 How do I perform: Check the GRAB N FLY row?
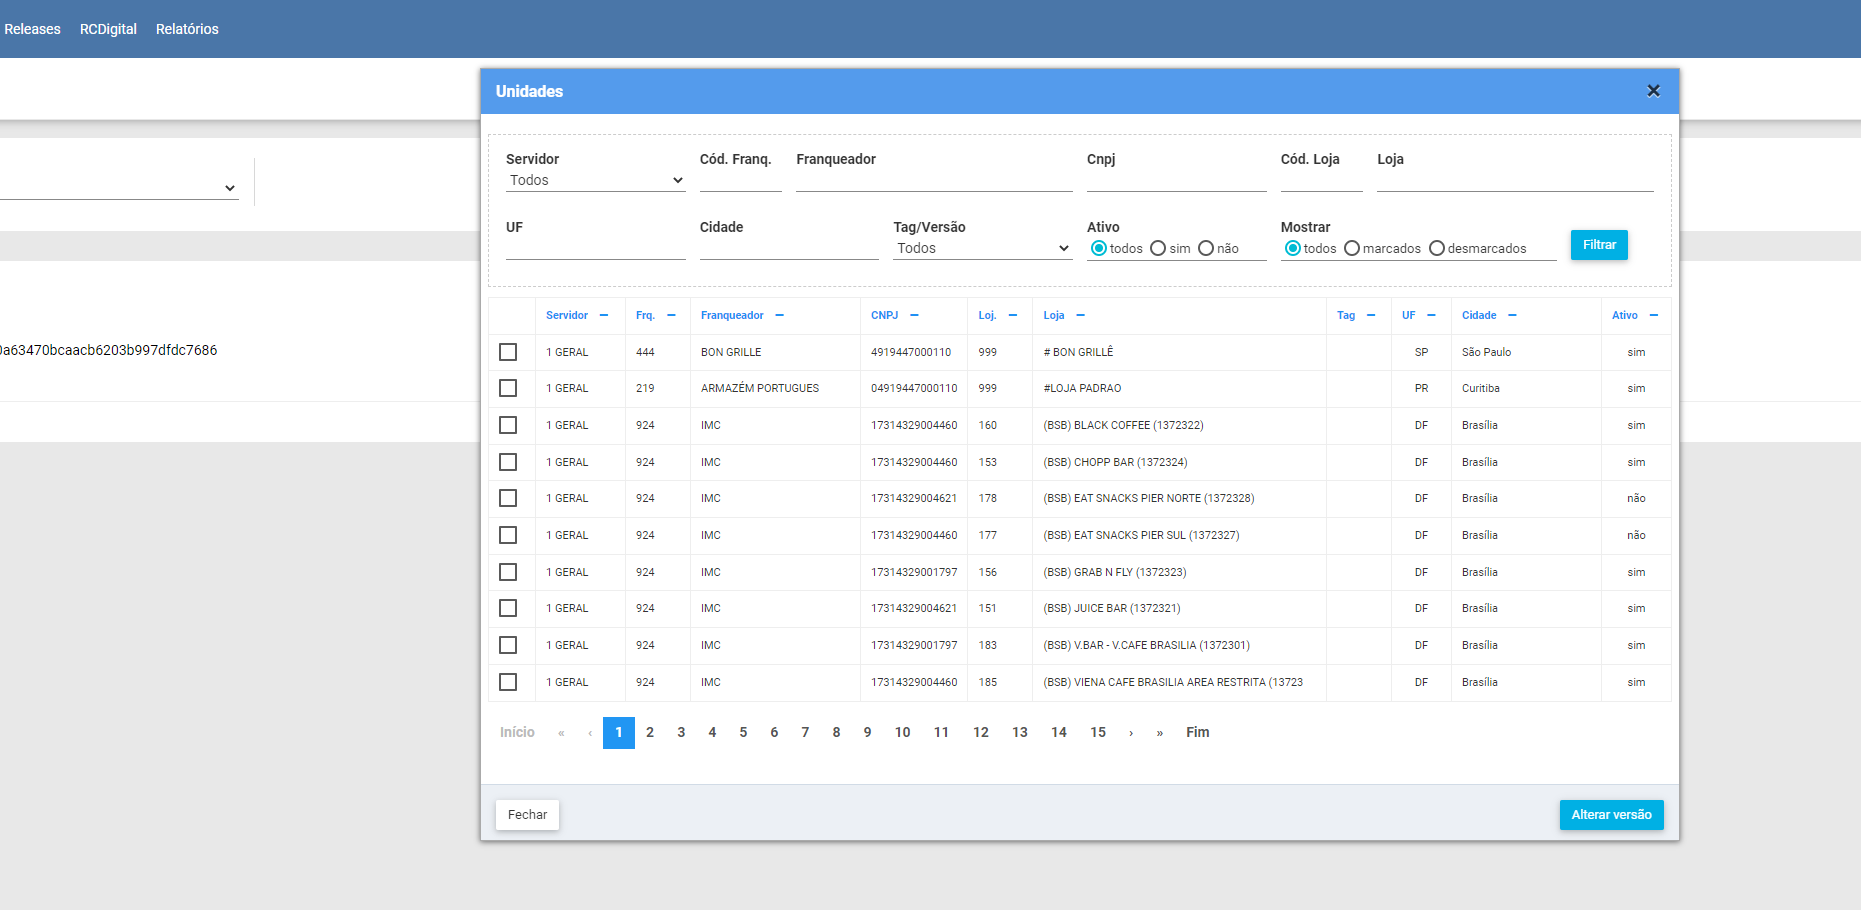(x=508, y=572)
